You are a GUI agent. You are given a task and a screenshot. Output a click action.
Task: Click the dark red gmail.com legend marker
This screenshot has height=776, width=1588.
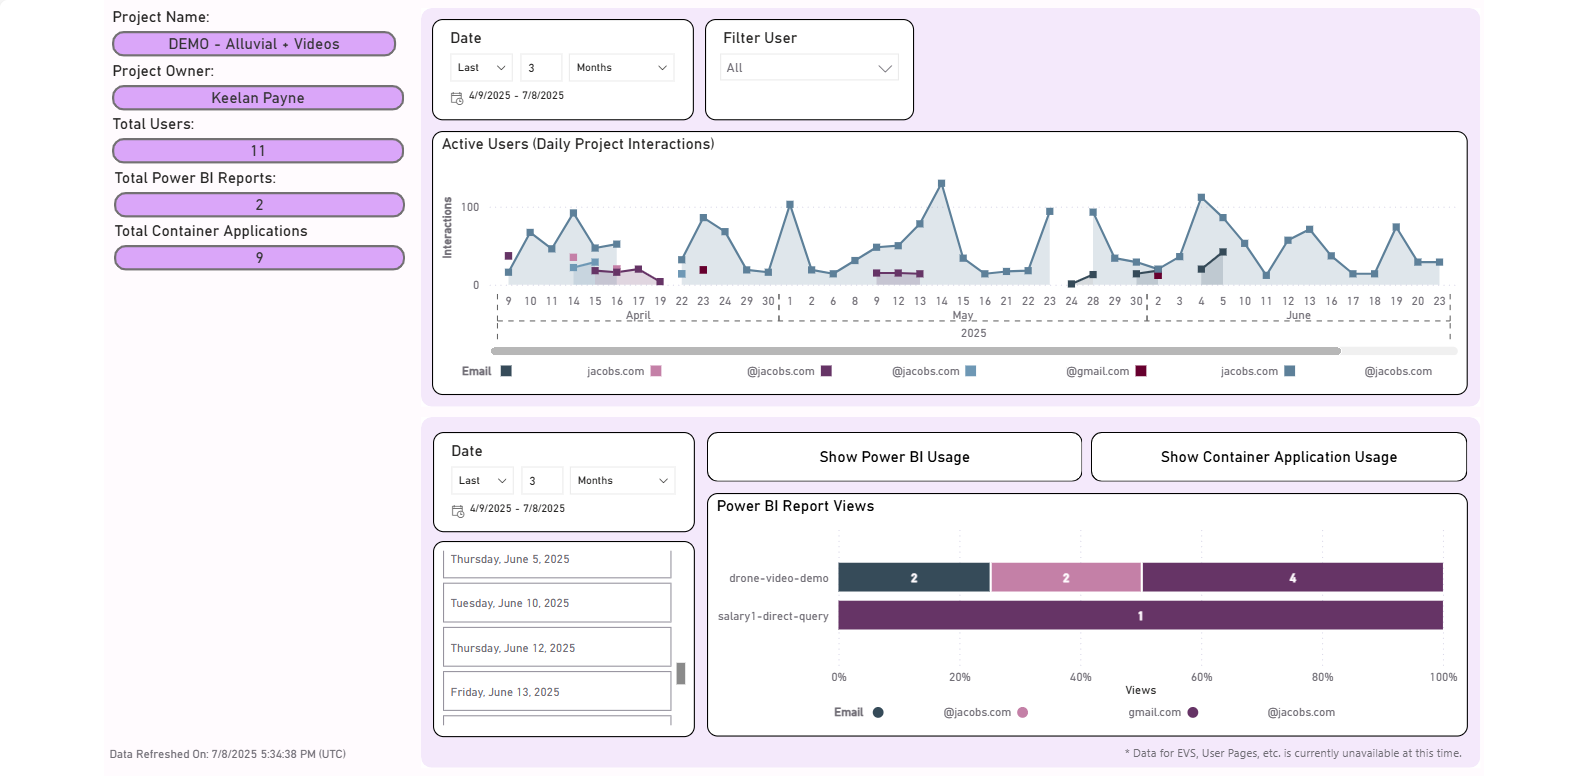1141,371
